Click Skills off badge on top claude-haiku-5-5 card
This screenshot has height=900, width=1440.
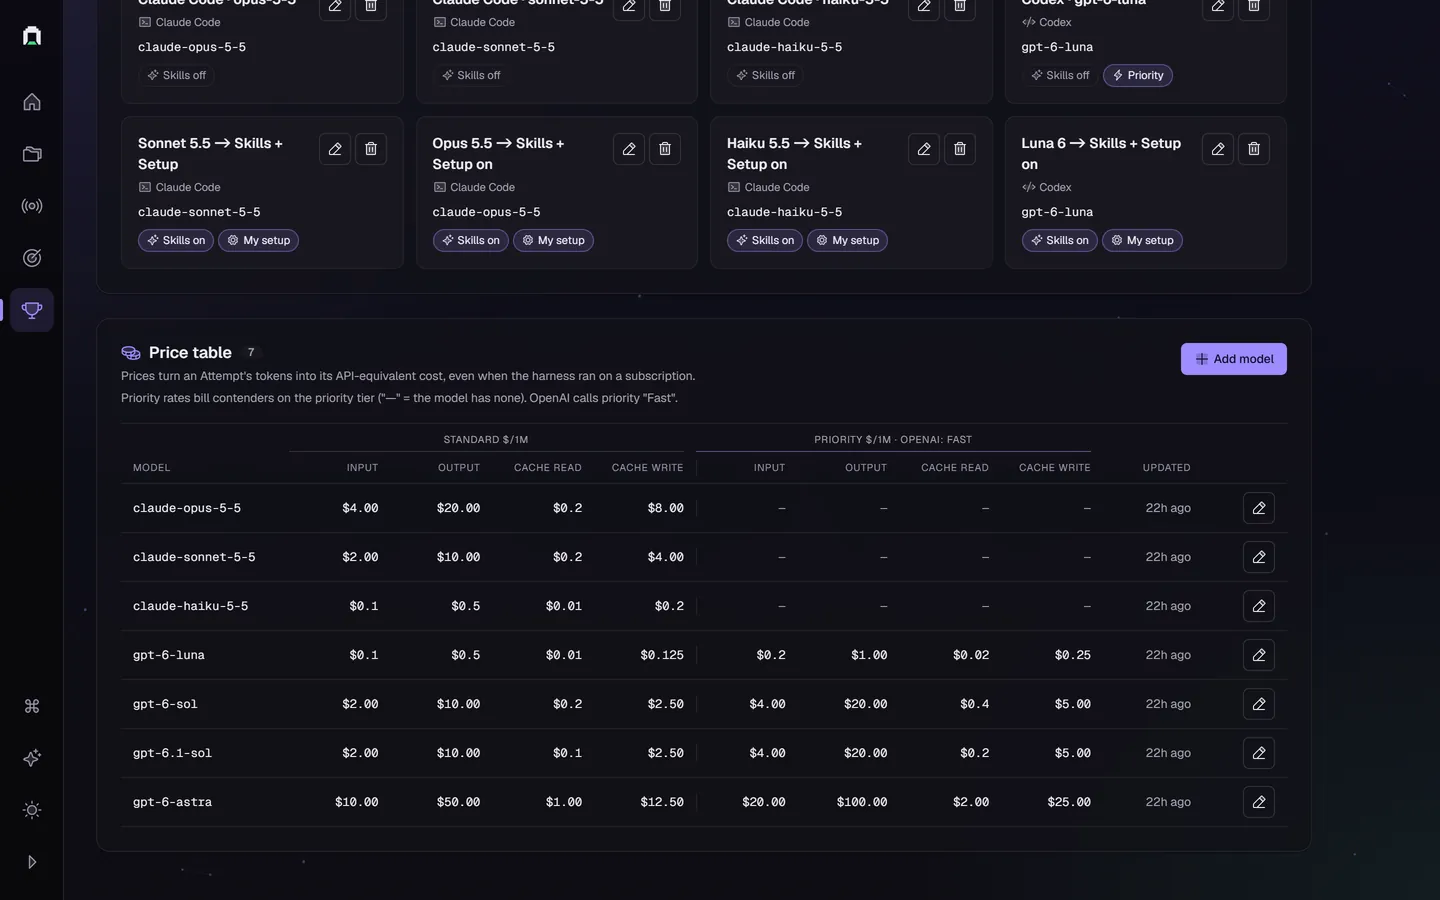765,75
